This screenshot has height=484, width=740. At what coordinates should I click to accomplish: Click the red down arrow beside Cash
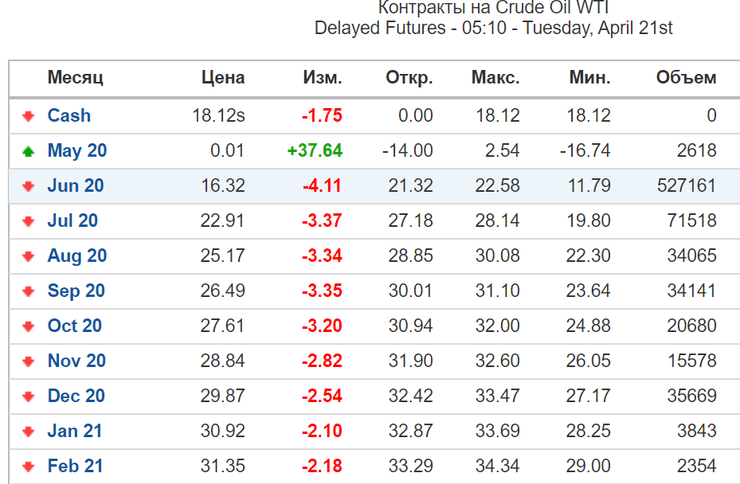pos(28,116)
